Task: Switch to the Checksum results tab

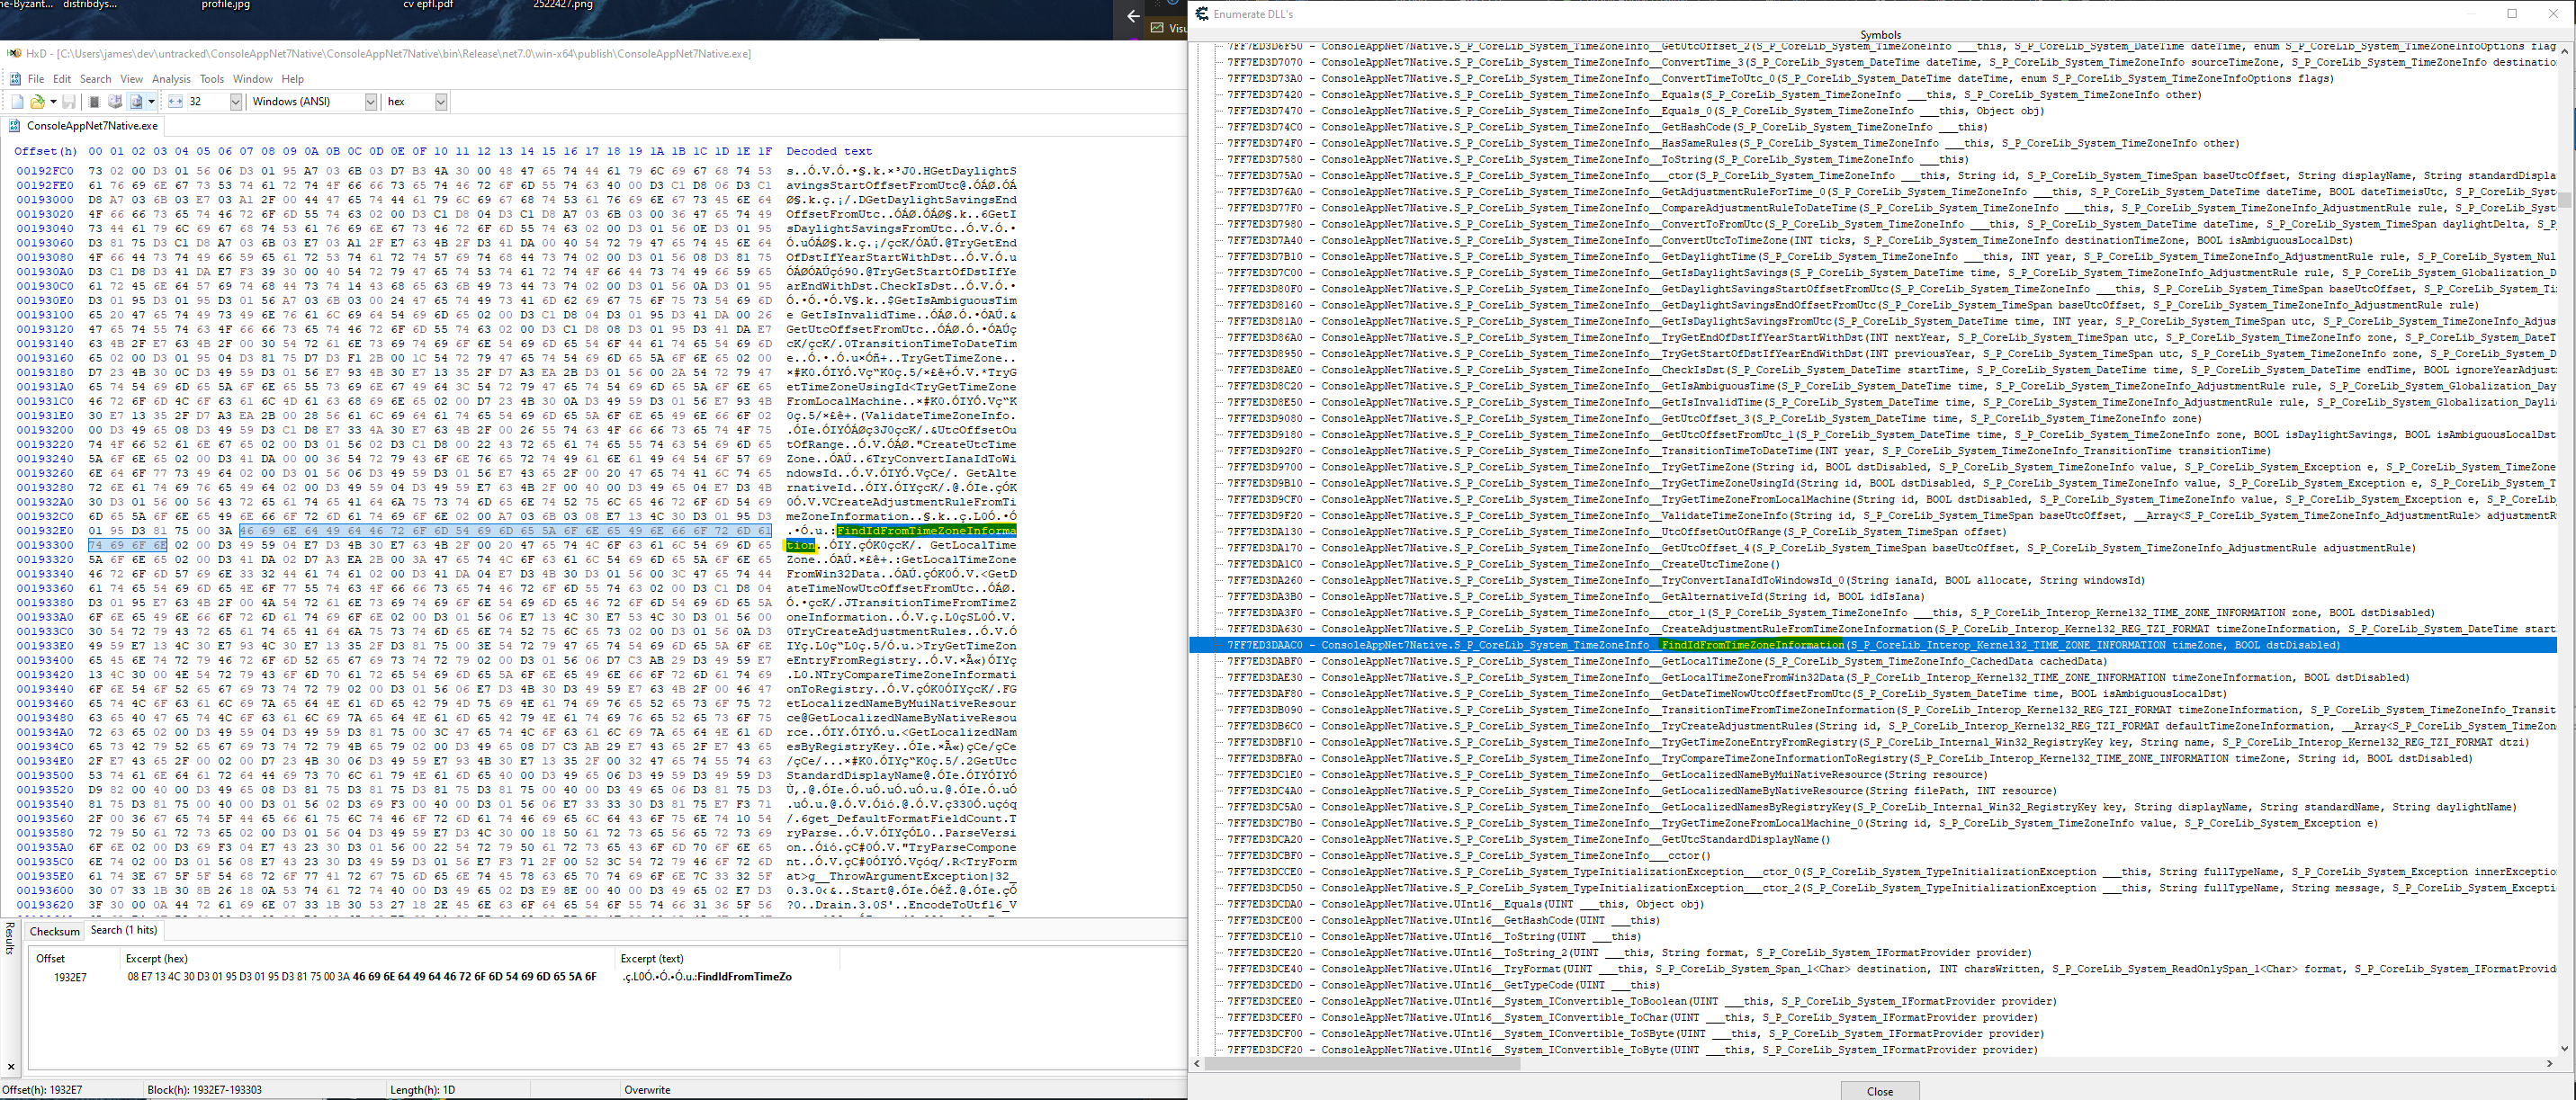Action: click(54, 931)
